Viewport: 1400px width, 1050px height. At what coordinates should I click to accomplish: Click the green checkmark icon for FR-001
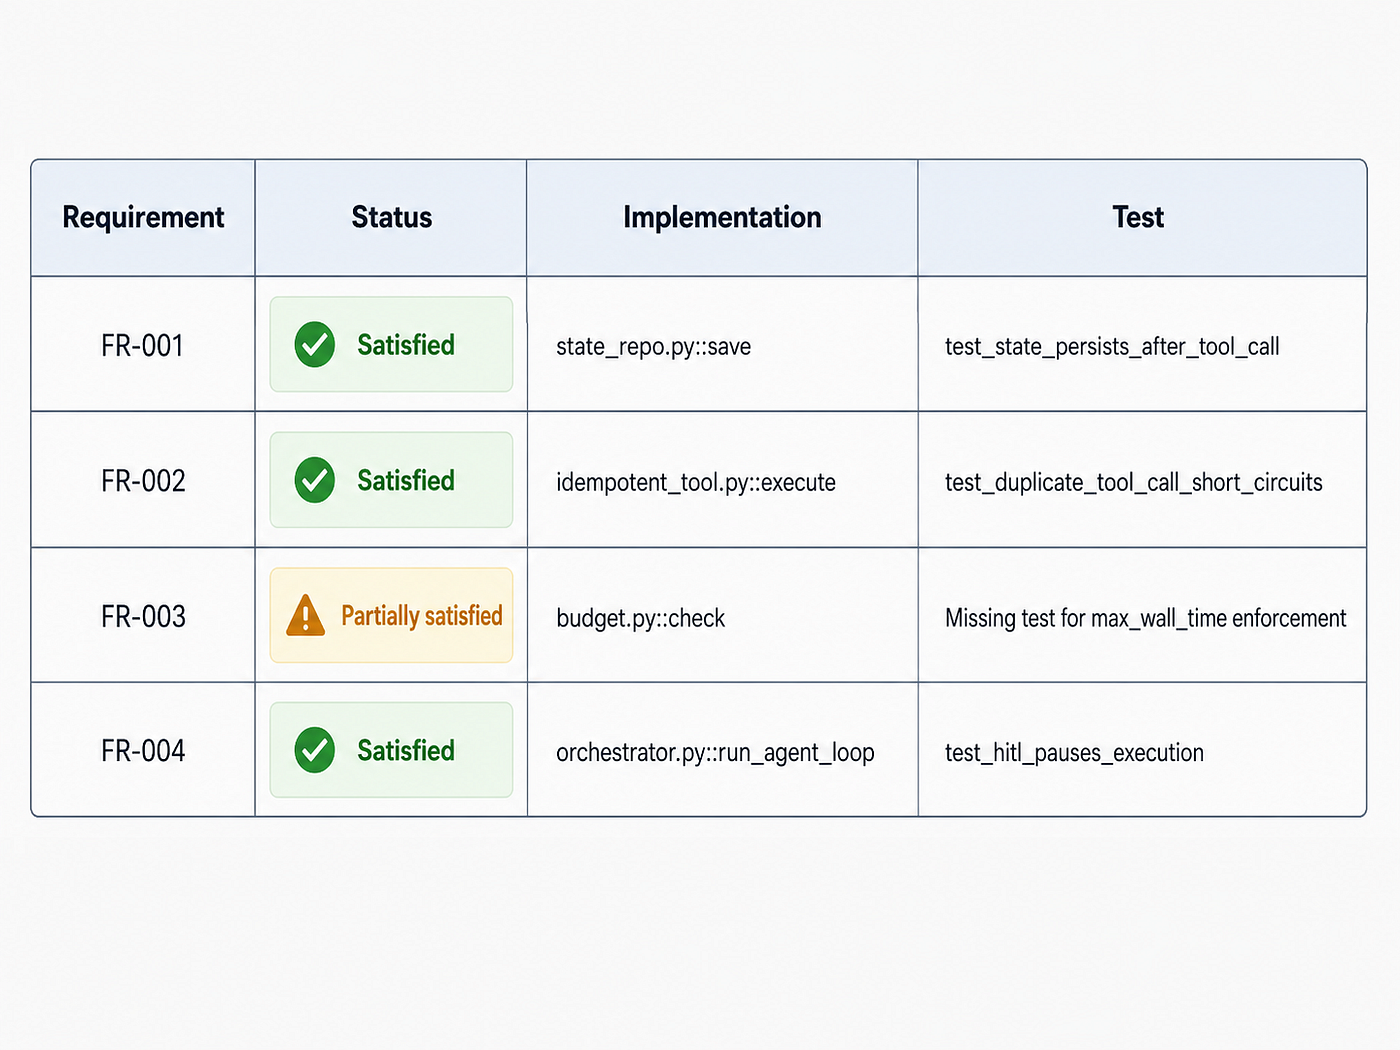click(x=315, y=345)
